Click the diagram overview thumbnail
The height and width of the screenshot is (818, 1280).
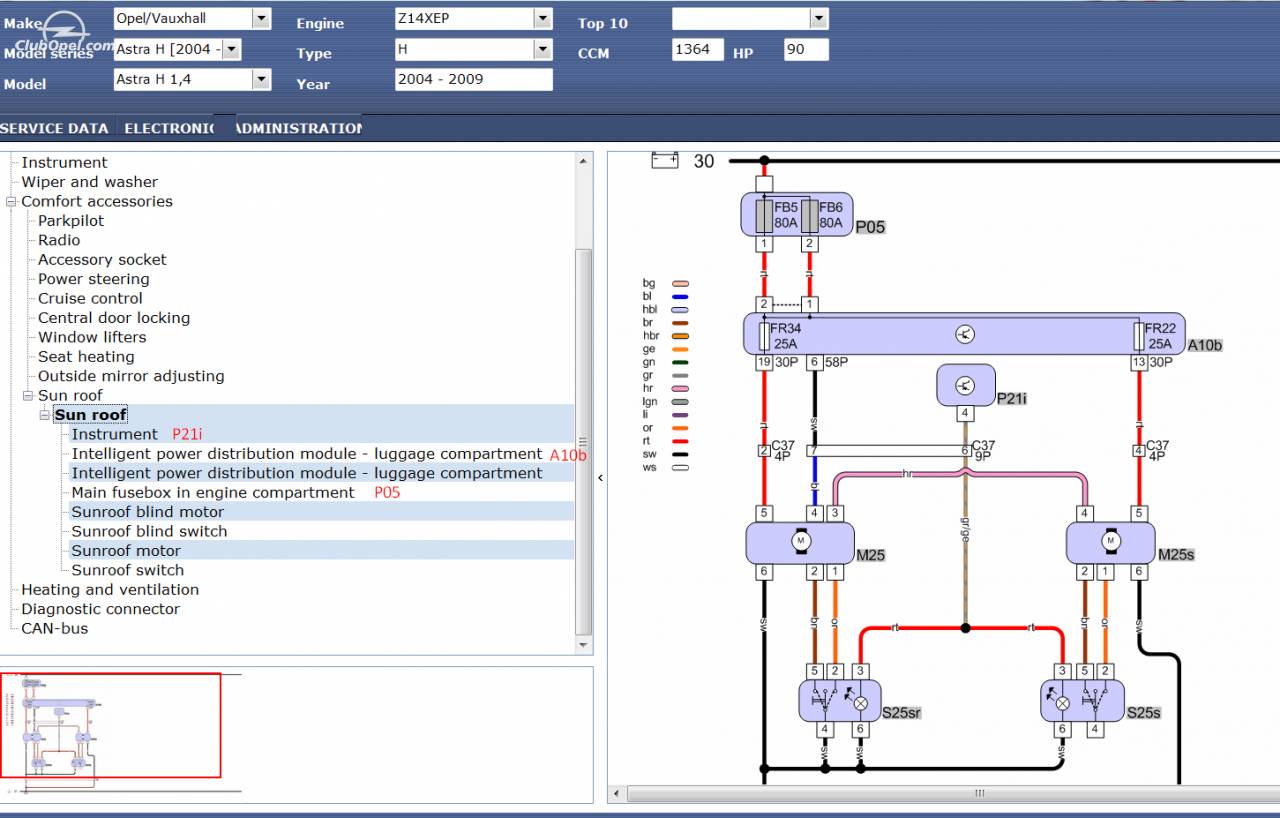pos(110,725)
